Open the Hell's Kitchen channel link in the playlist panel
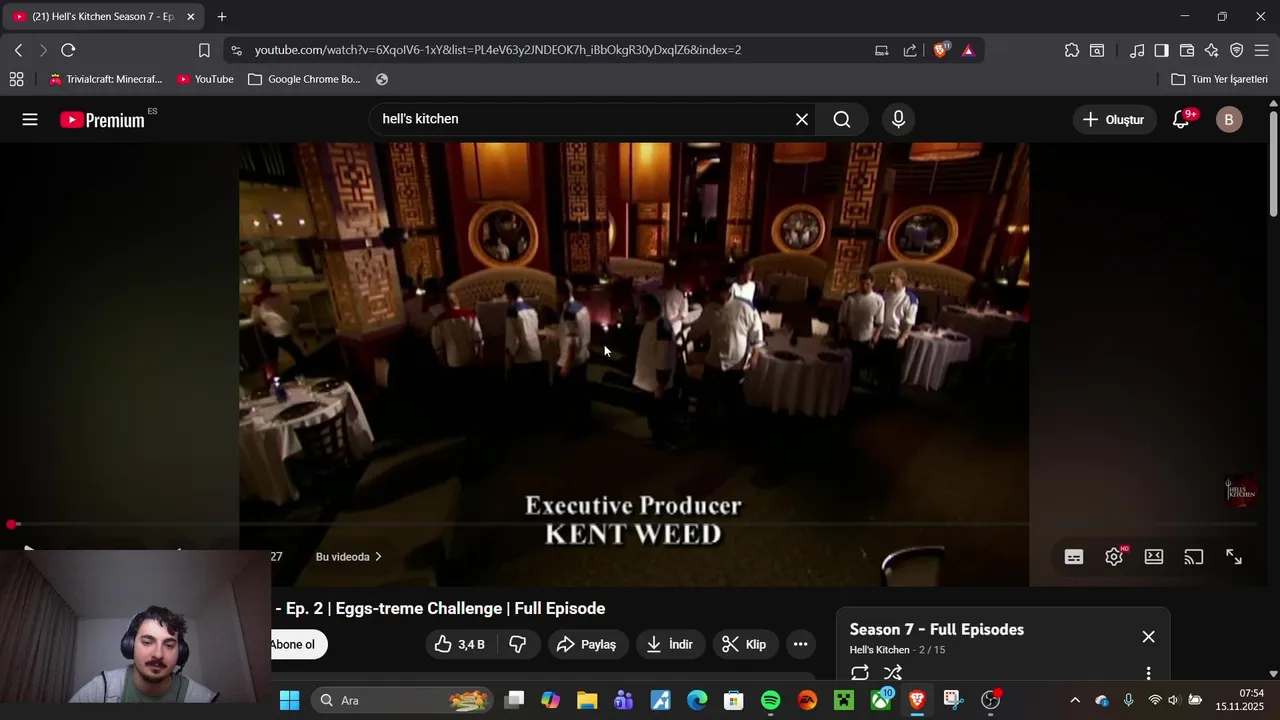This screenshot has height=720, width=1280. (x=880, y=650)
